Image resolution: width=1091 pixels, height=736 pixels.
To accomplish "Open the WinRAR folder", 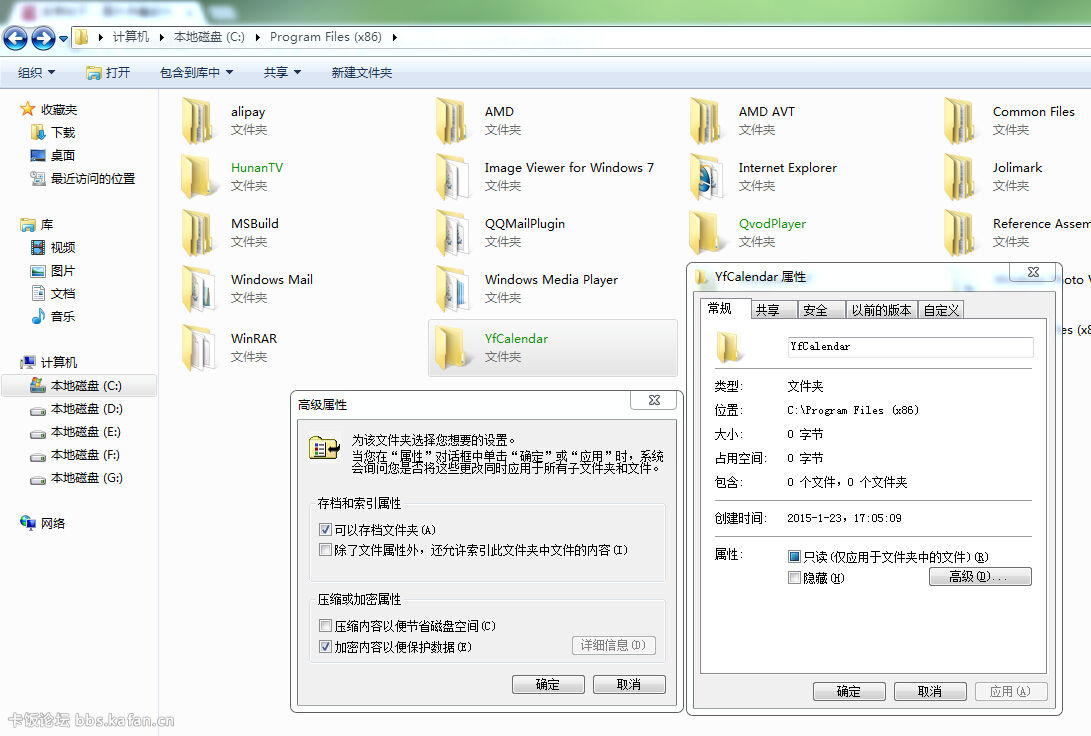I will click(251, 338).
